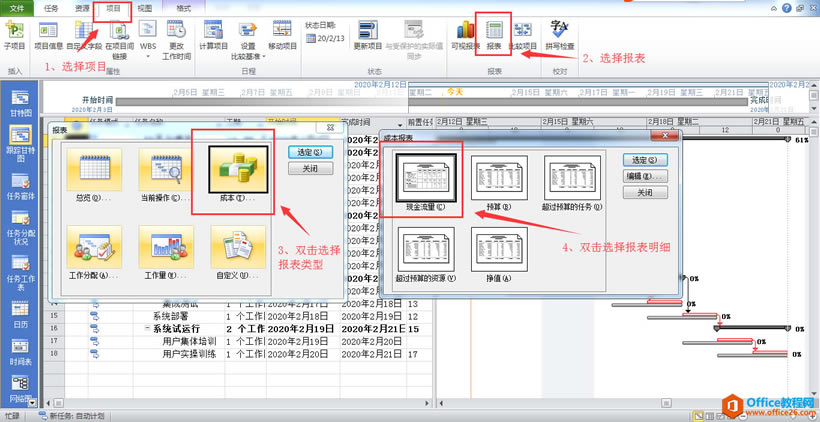Click the Gantt chart horizontal scrollbar
Viewport: 820px width, 422px height.
tap(621, 403)
